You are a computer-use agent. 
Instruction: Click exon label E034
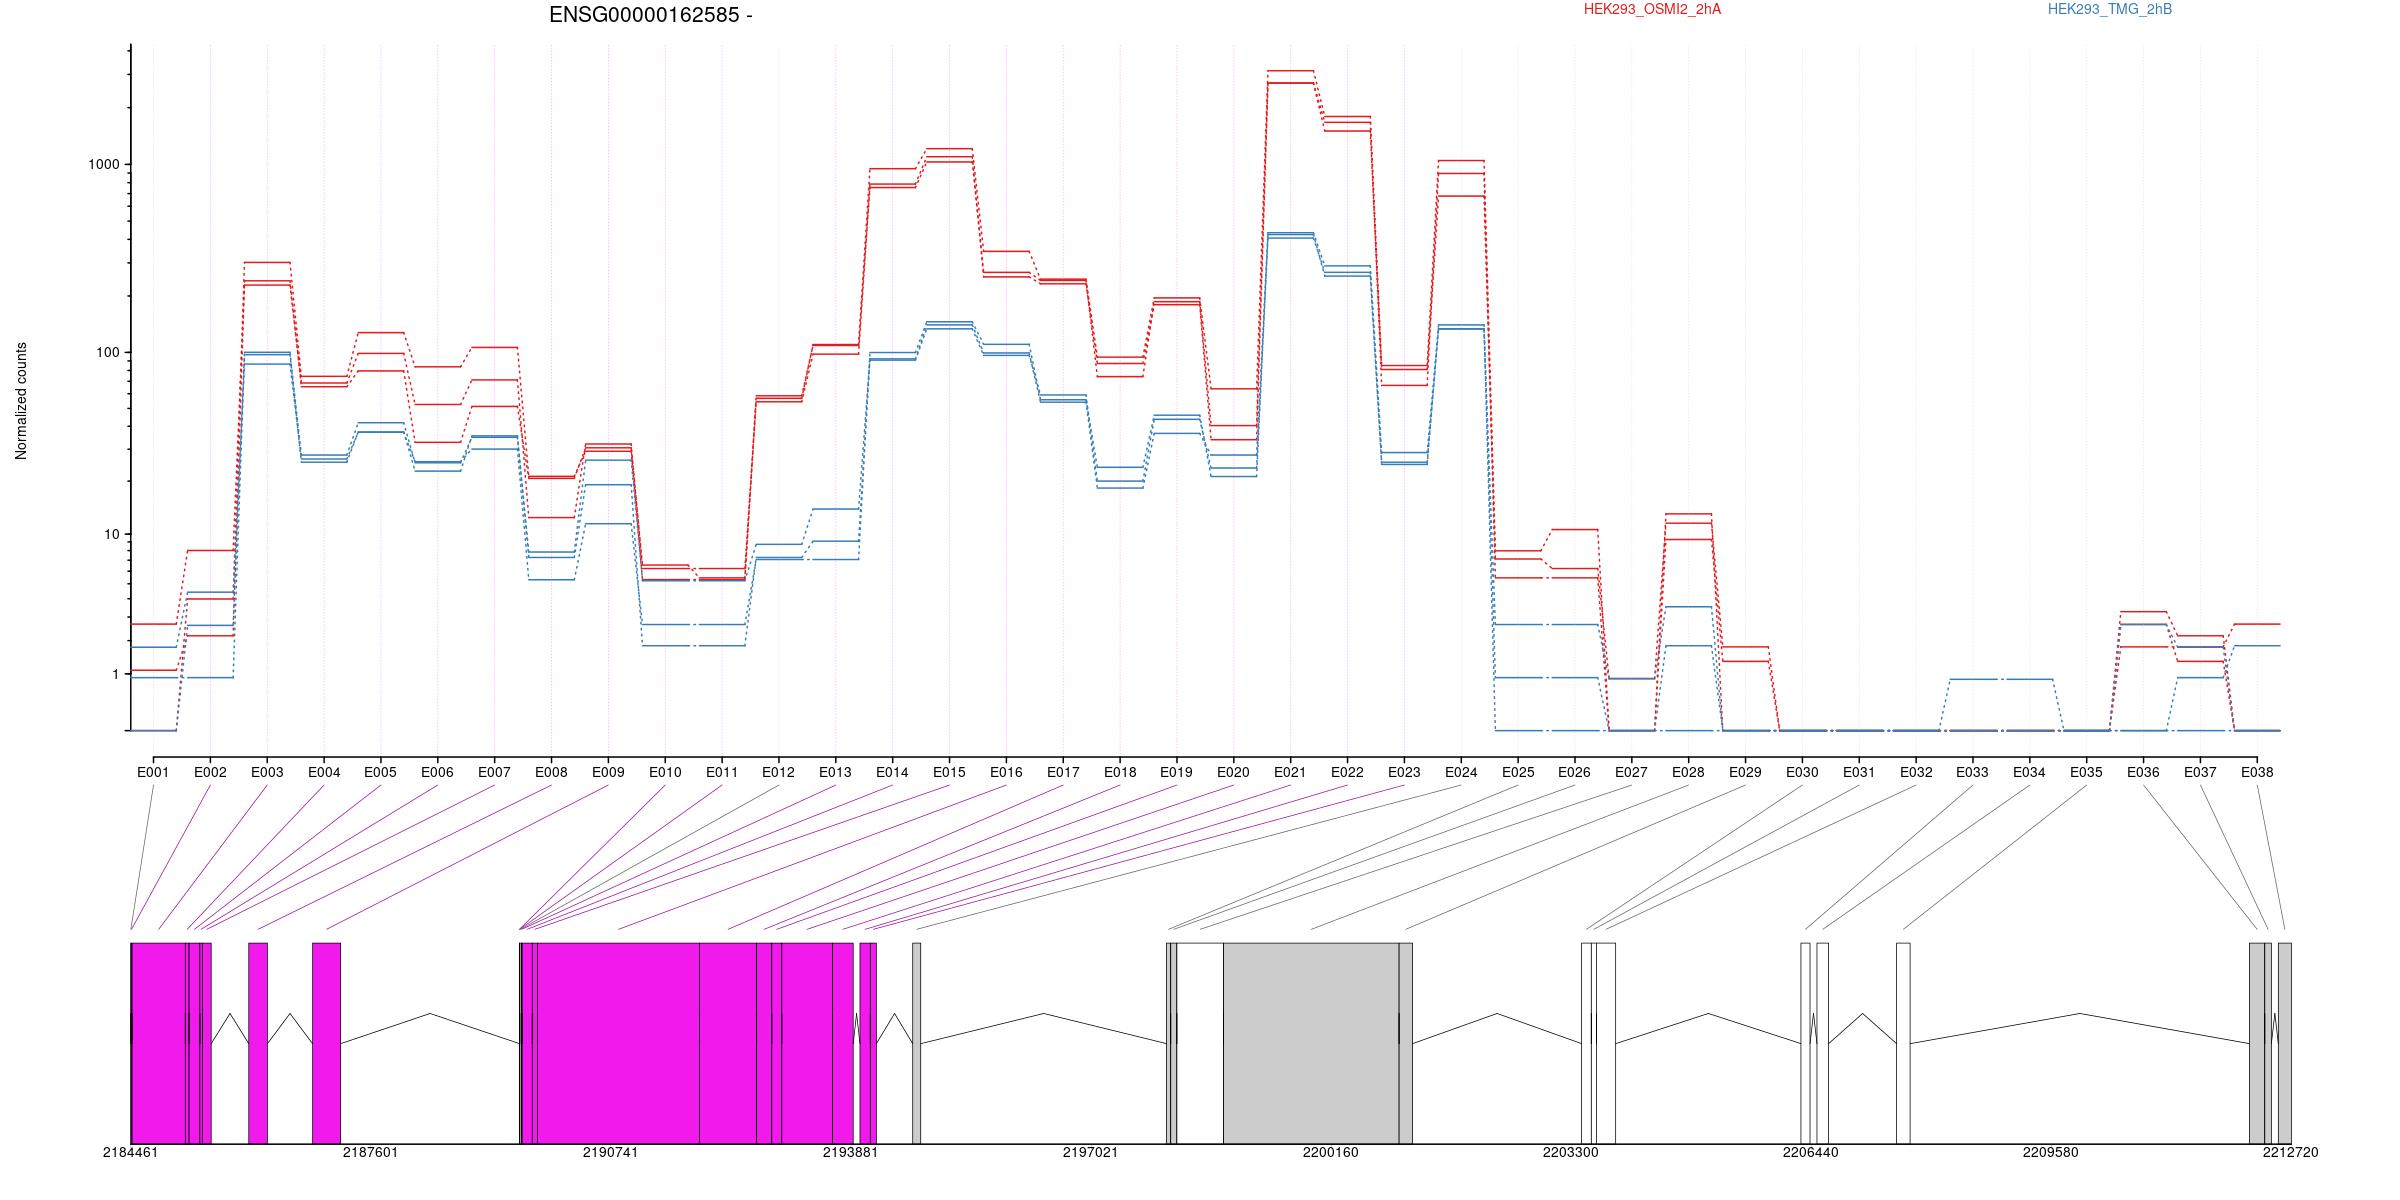tap(2029, 772)
